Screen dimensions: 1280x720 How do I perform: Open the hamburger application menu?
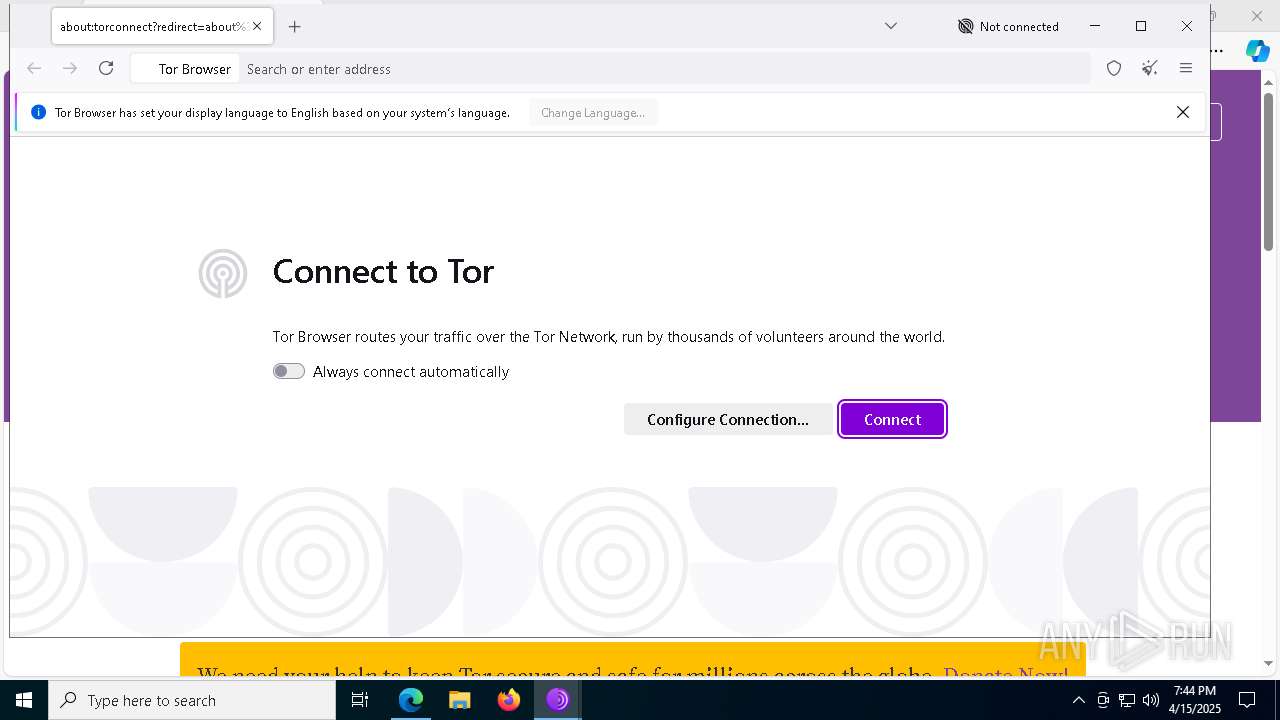pyautogui.click(x=1186, y=68)
